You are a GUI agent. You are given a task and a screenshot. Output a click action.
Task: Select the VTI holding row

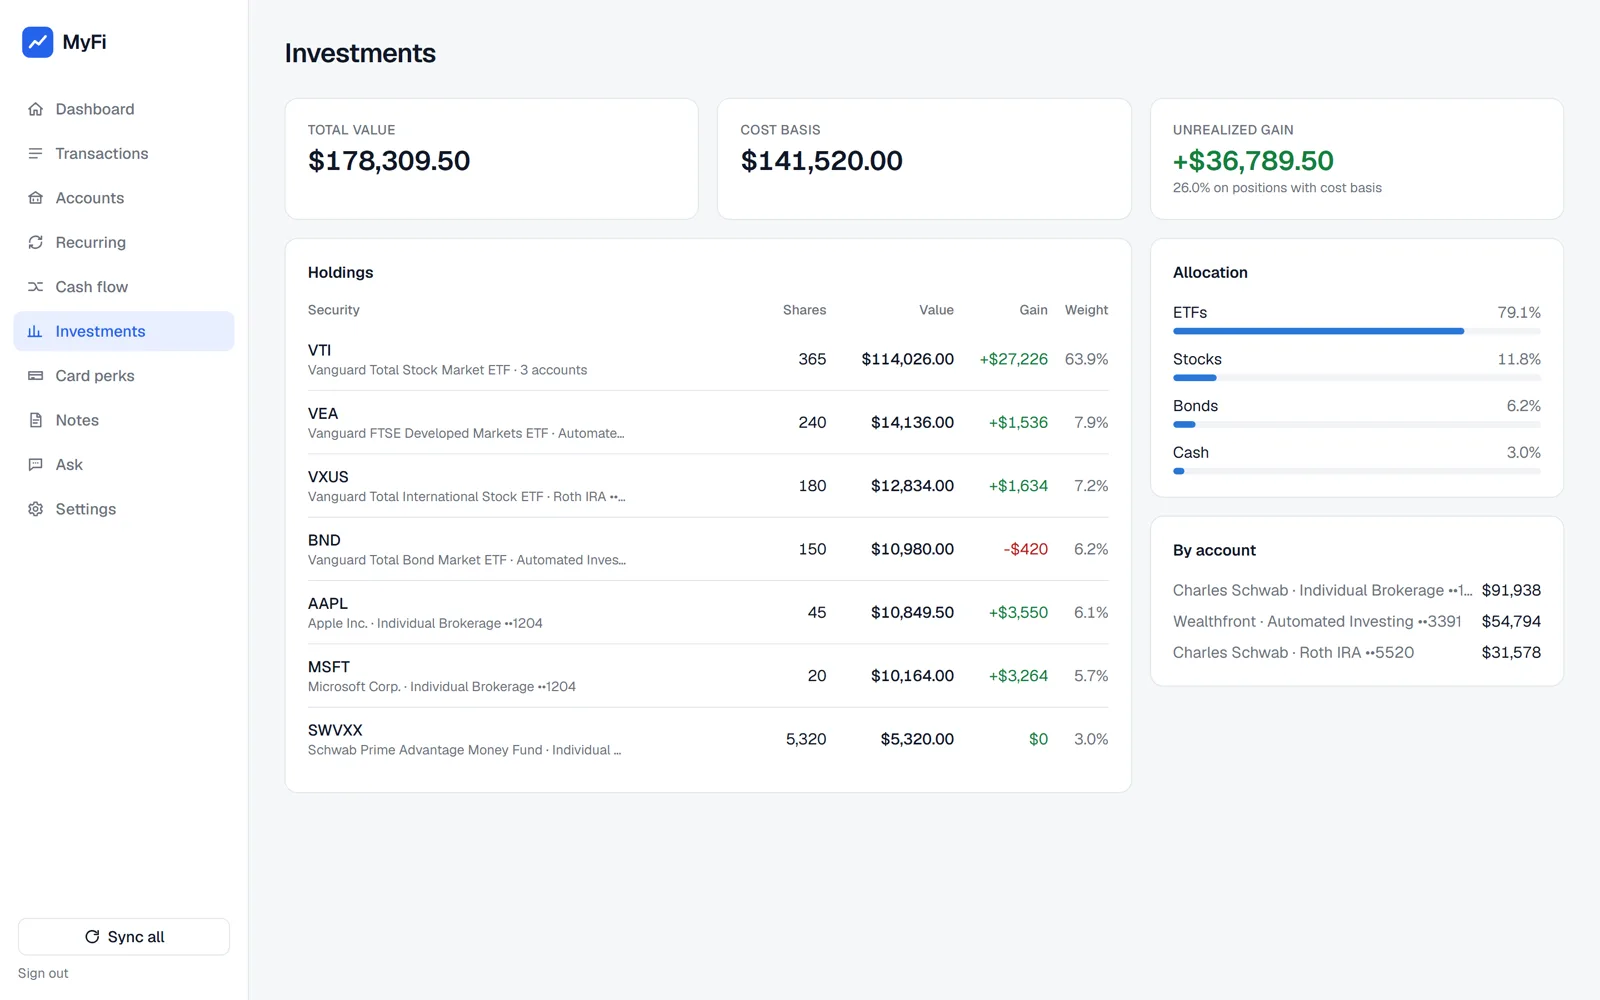pos(708,359)
